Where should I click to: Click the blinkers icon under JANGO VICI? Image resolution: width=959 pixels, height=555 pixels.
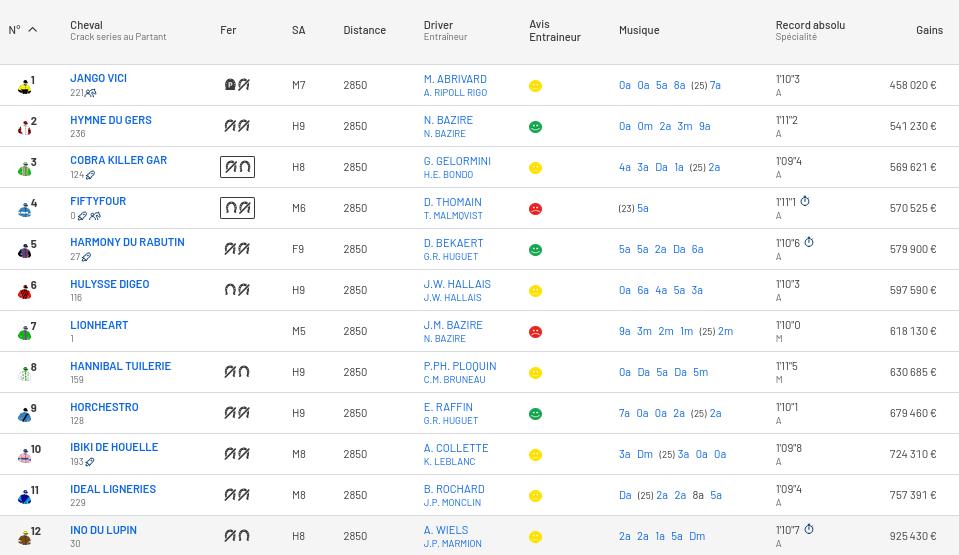coord(91,93)
